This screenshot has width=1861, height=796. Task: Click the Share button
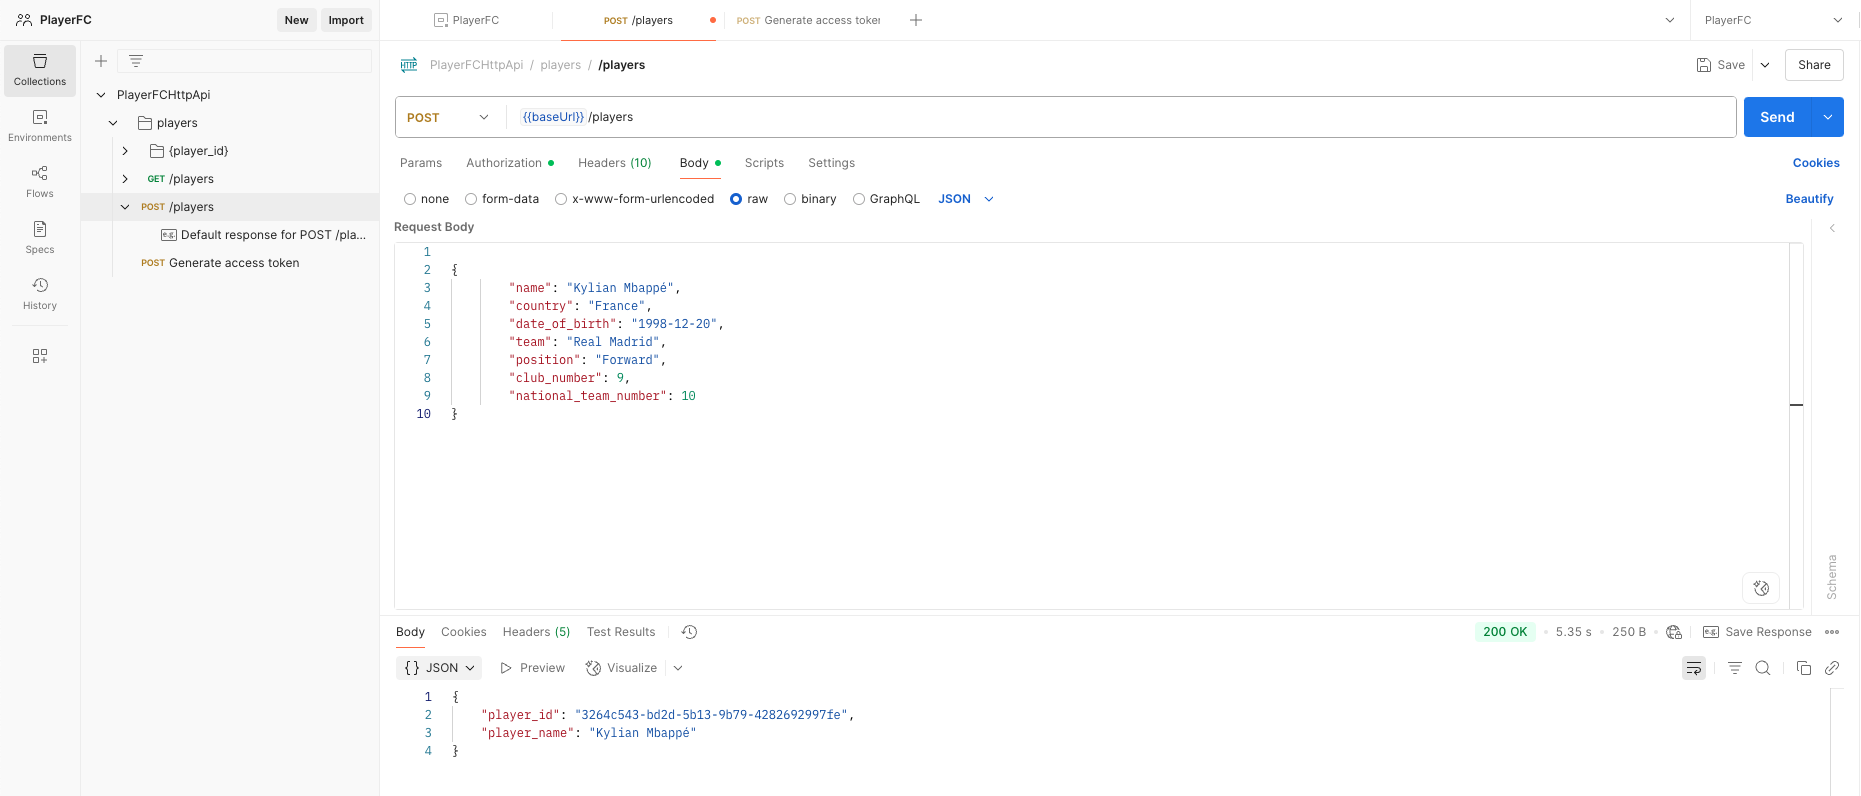coord(1814,65)
